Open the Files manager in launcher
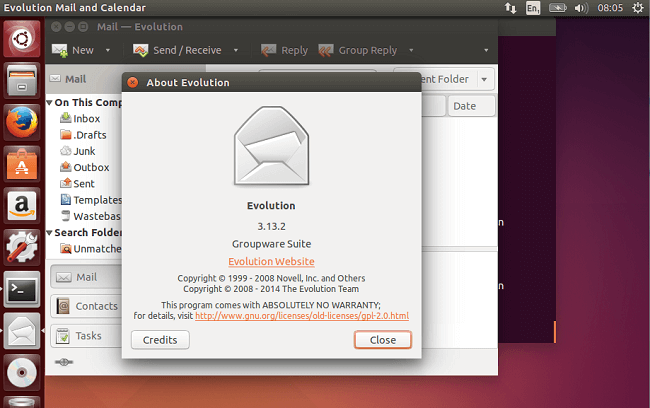 (x=22, y=80)
